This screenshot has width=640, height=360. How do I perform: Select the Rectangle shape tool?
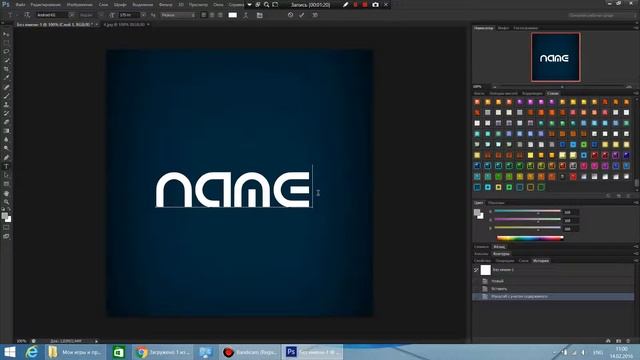tap(6, 184)
